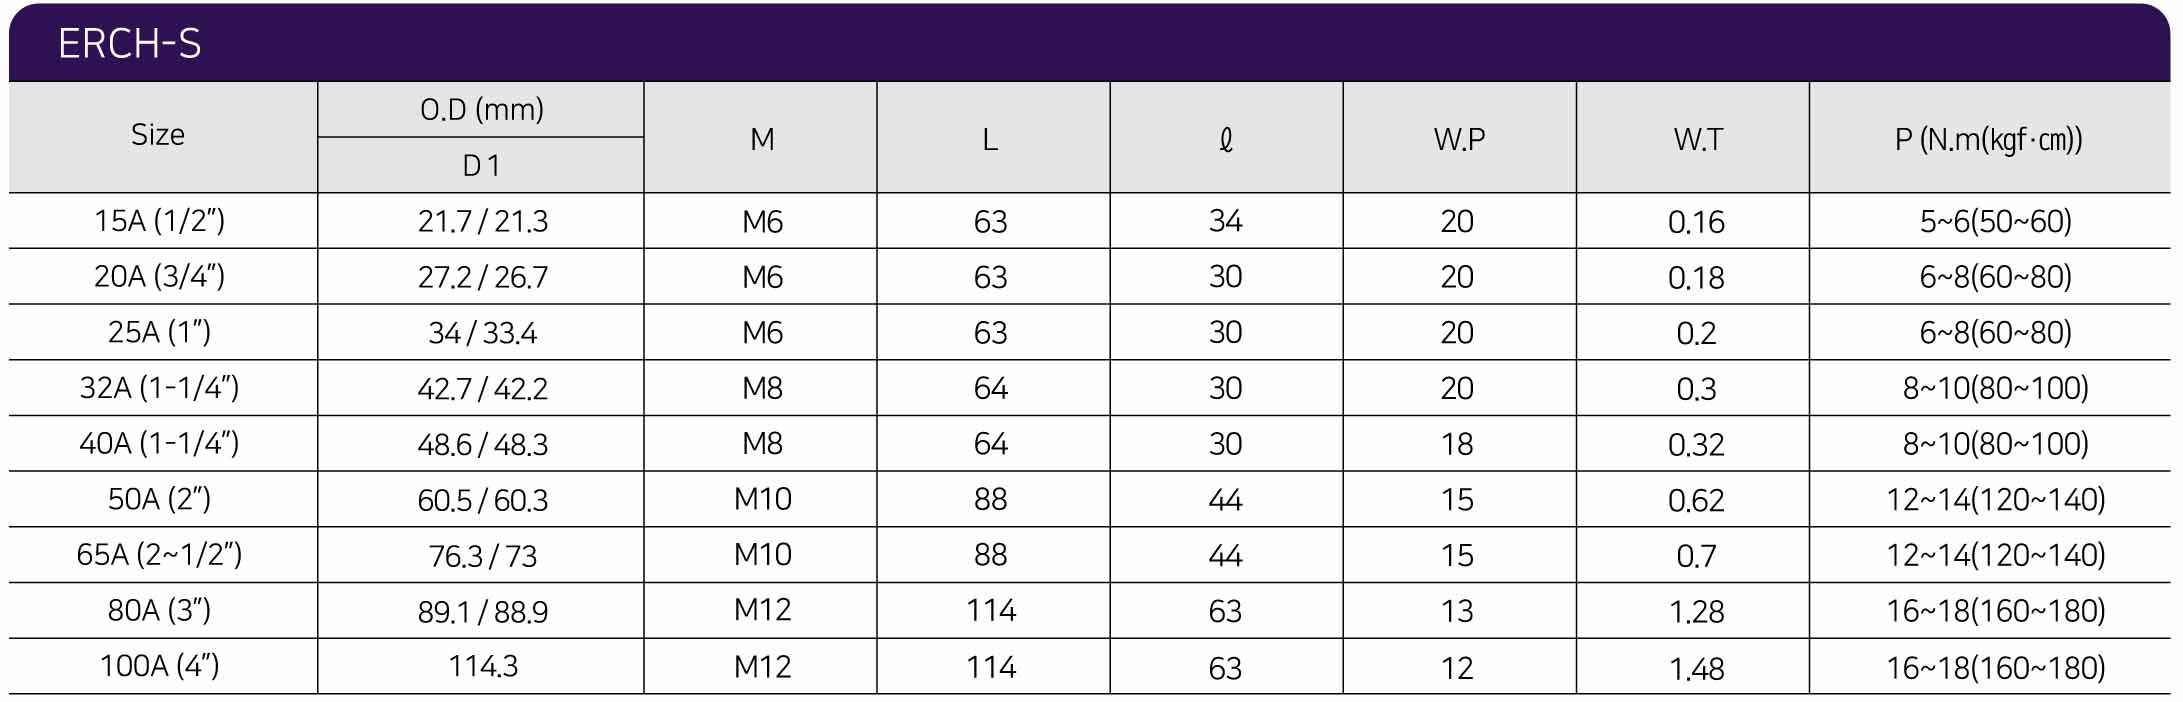Select the 114.3 diameter cell
Image resolution: width=2183 pixels, height=702 pixels.
click(483, 666)
